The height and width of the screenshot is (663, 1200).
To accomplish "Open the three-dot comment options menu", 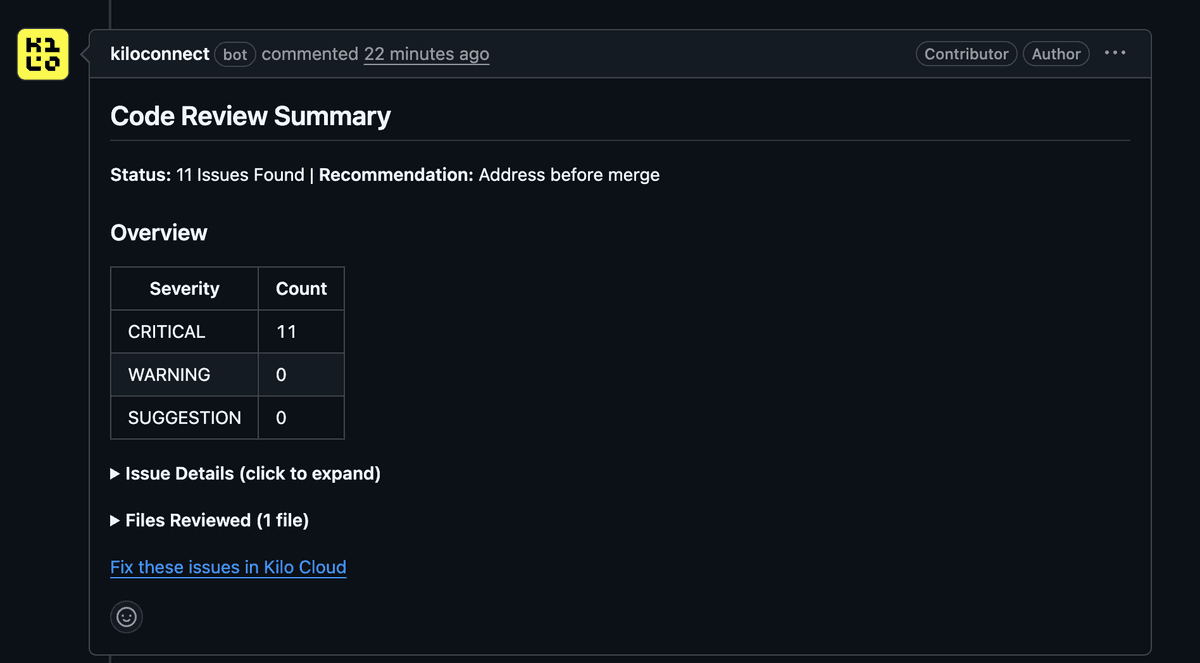I will coord(1115,53).
